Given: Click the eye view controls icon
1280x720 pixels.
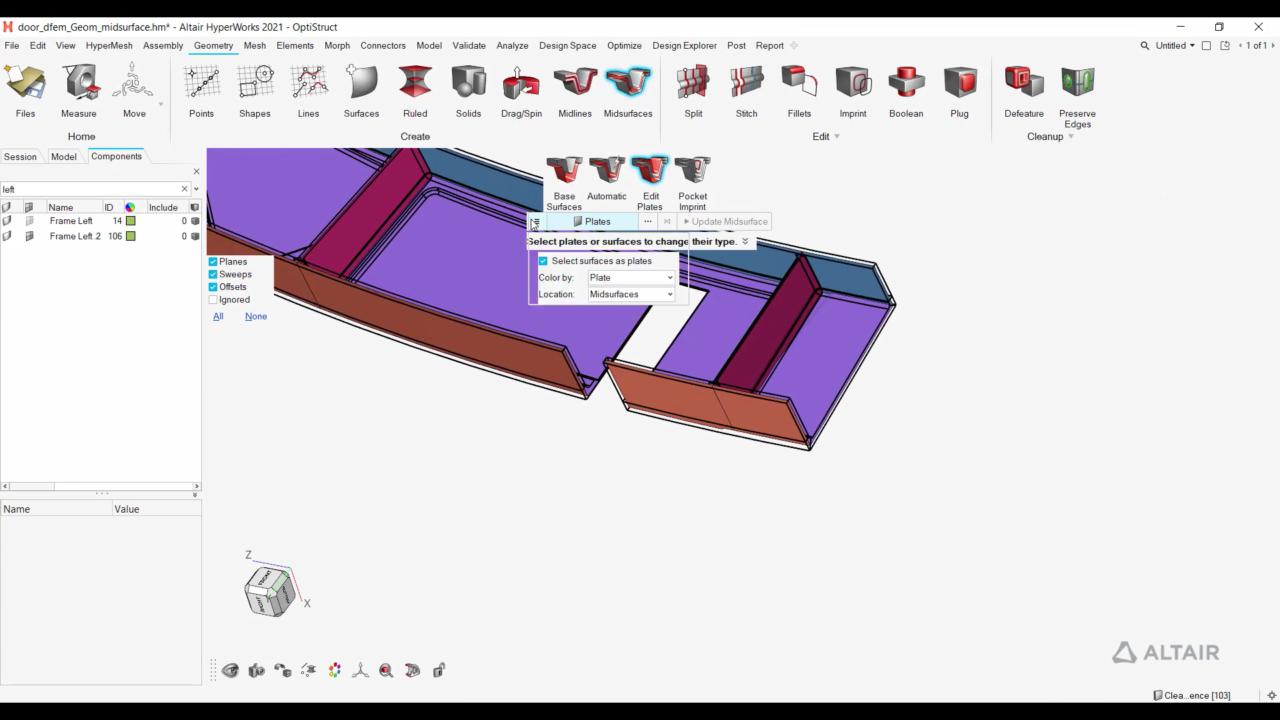Looking at the screenshot, I should tap(231, 670).
